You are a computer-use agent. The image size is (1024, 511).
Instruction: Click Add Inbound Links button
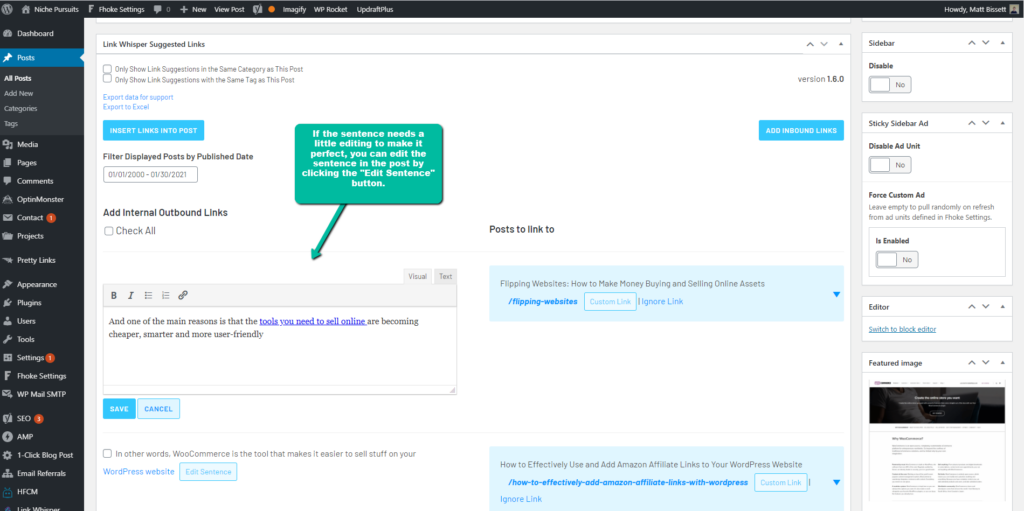coord(801,131)
